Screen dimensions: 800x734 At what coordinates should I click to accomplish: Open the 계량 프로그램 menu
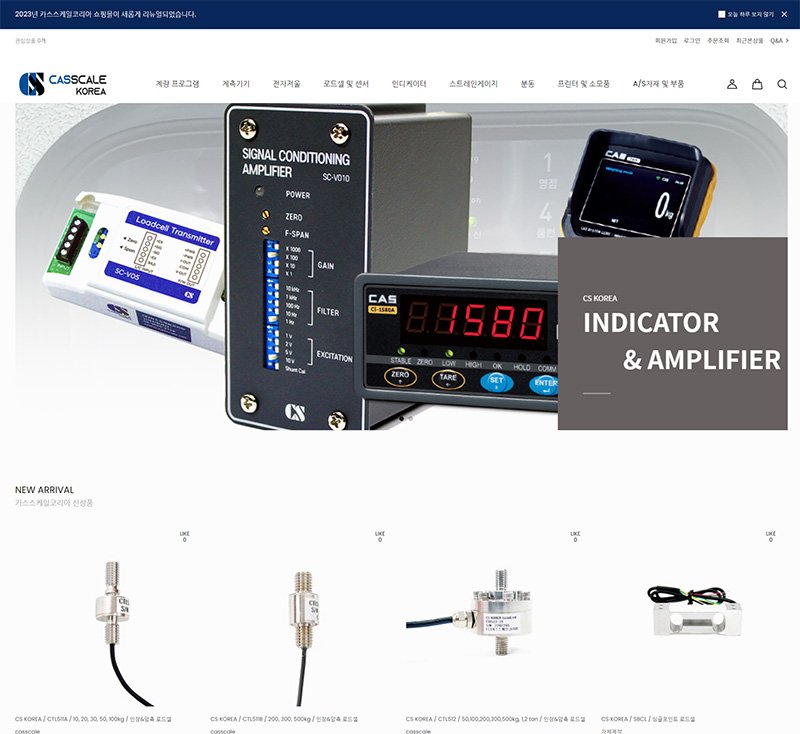click(177, 84)
